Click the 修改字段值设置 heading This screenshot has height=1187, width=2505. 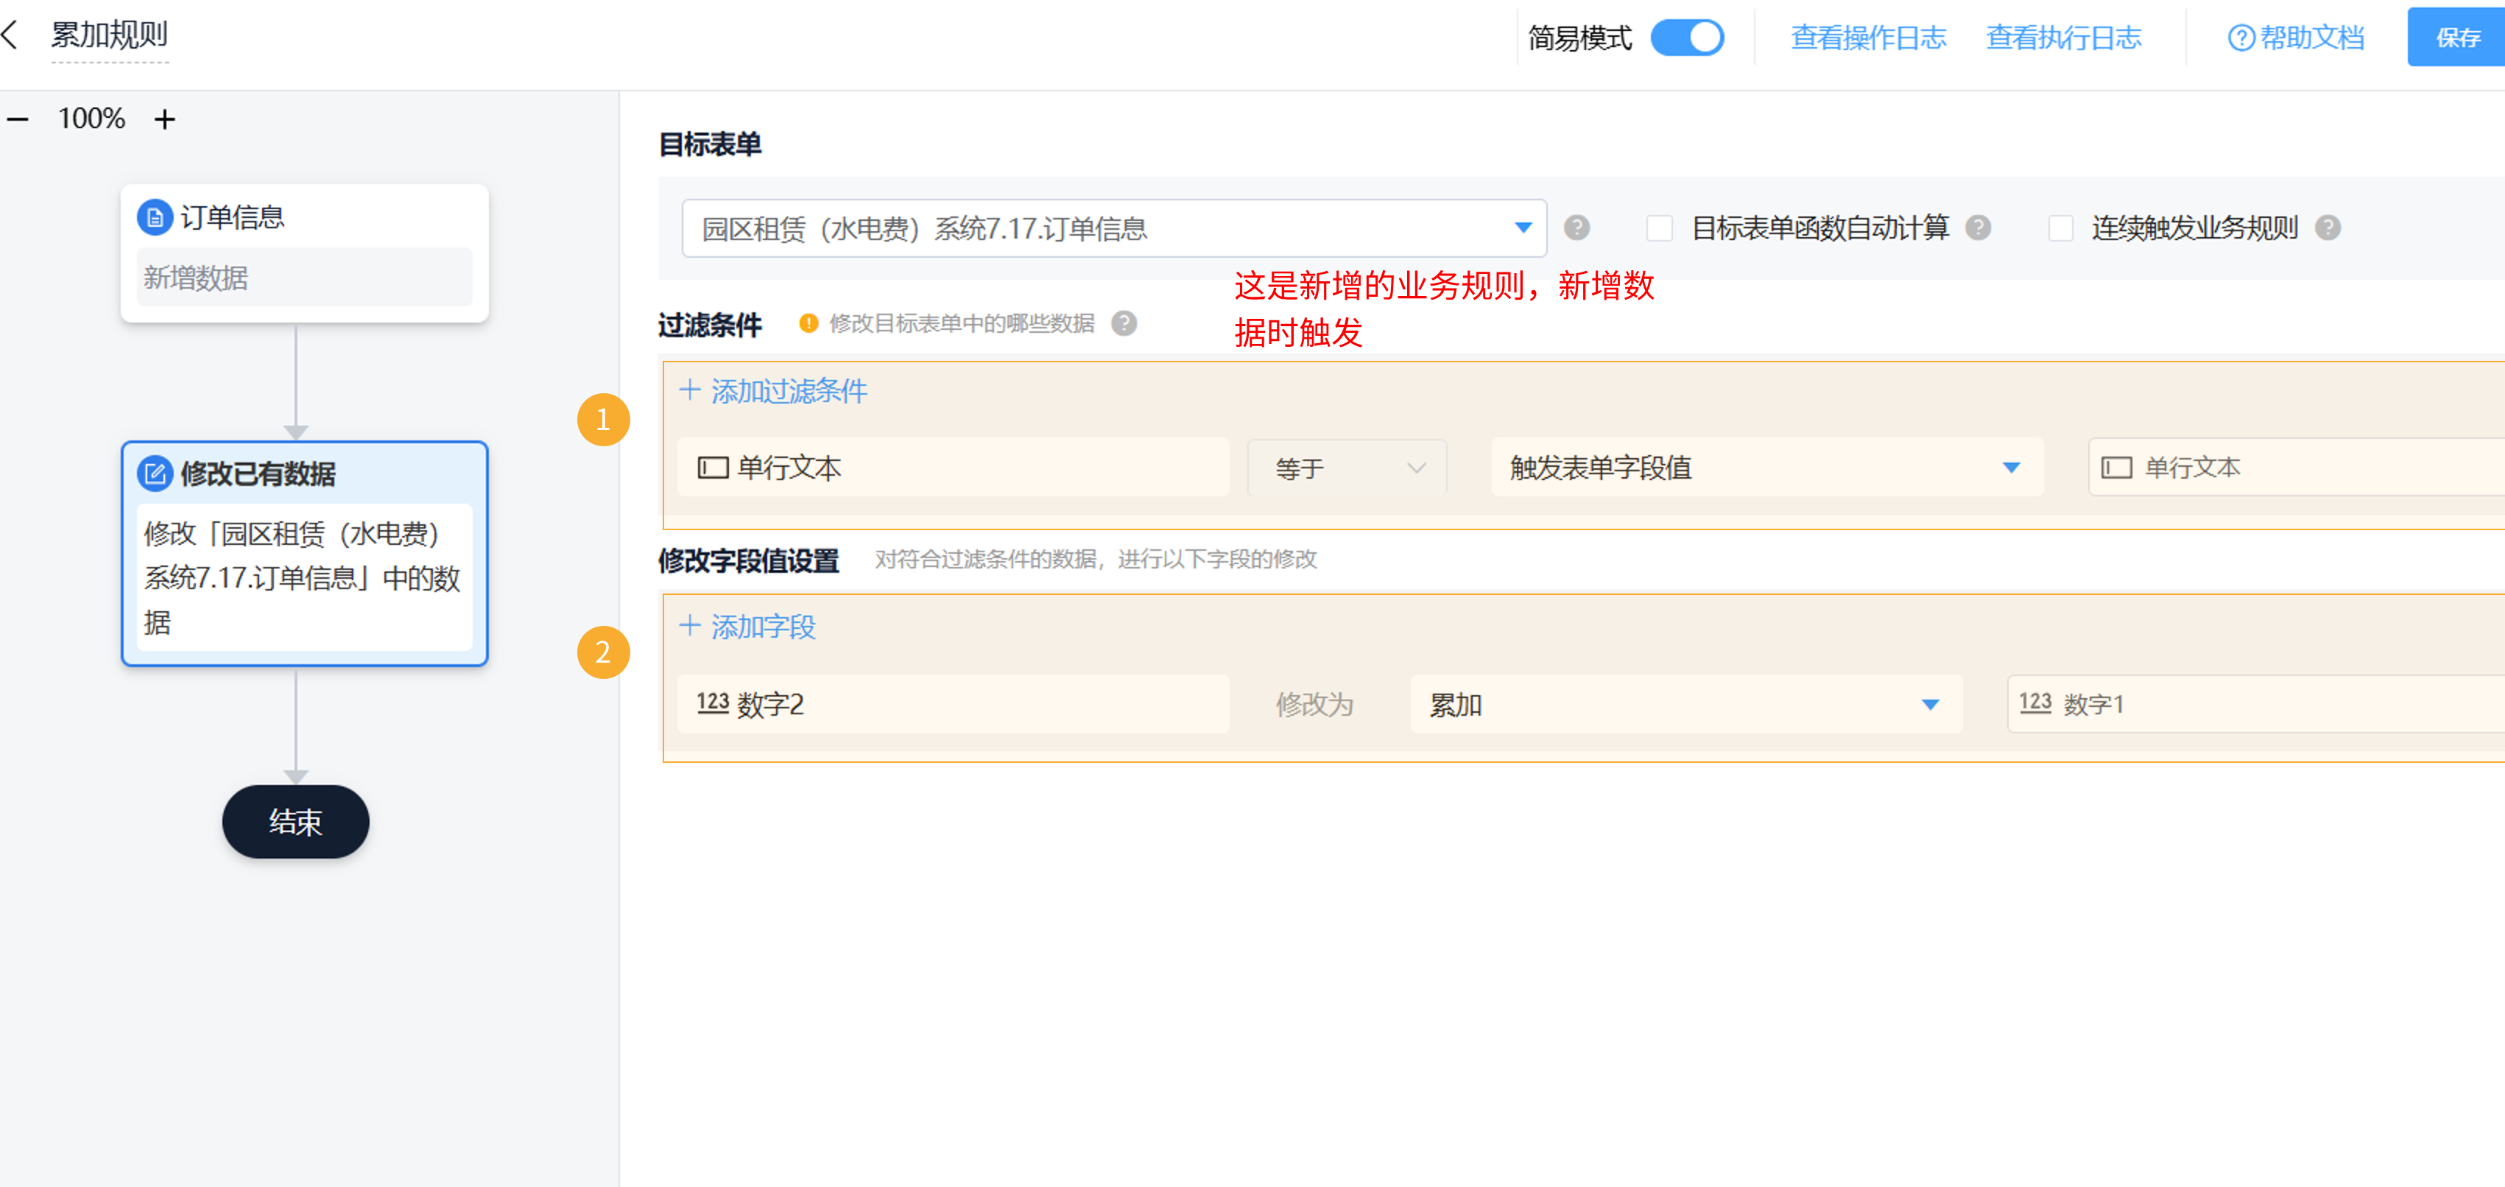(x=748, y=560)
